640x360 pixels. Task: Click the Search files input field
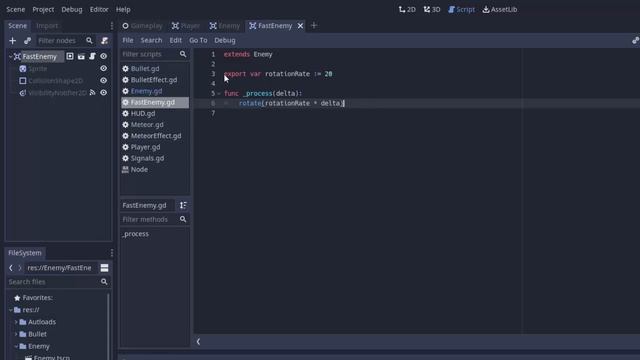coord(58,282)
